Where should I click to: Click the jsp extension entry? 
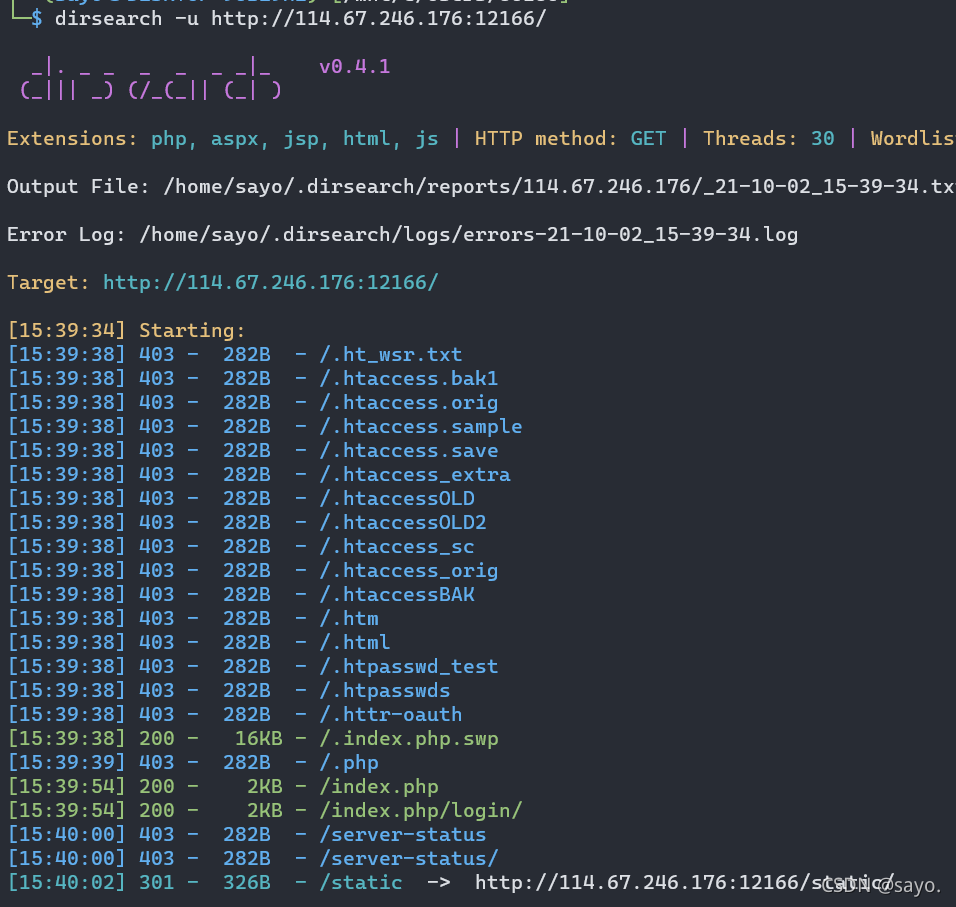coord(301,138)
